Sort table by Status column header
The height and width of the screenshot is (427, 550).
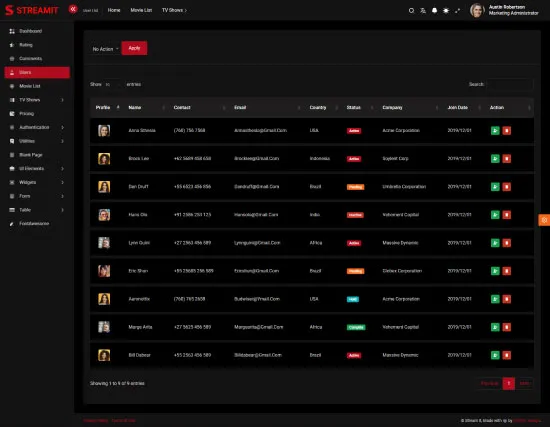coord(360,107)
